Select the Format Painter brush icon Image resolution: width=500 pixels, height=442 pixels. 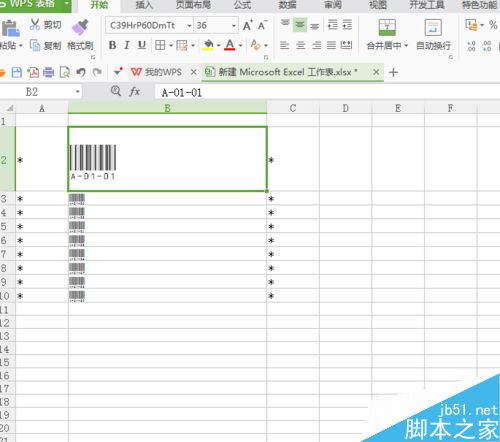[x=80, y=27]
